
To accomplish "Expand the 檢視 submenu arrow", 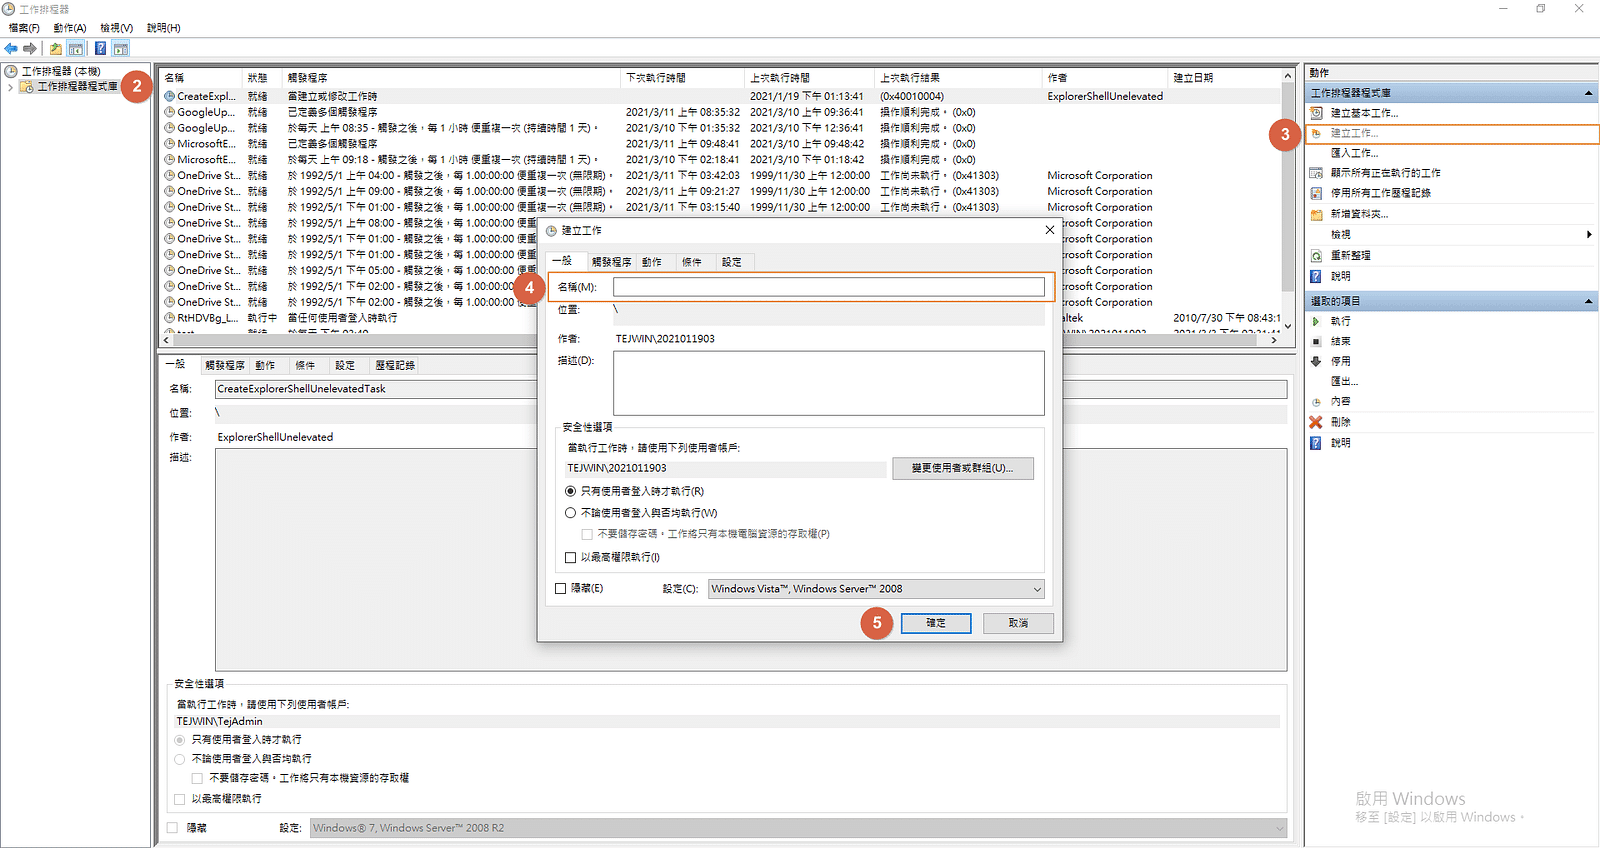I will click(1588, 234).
